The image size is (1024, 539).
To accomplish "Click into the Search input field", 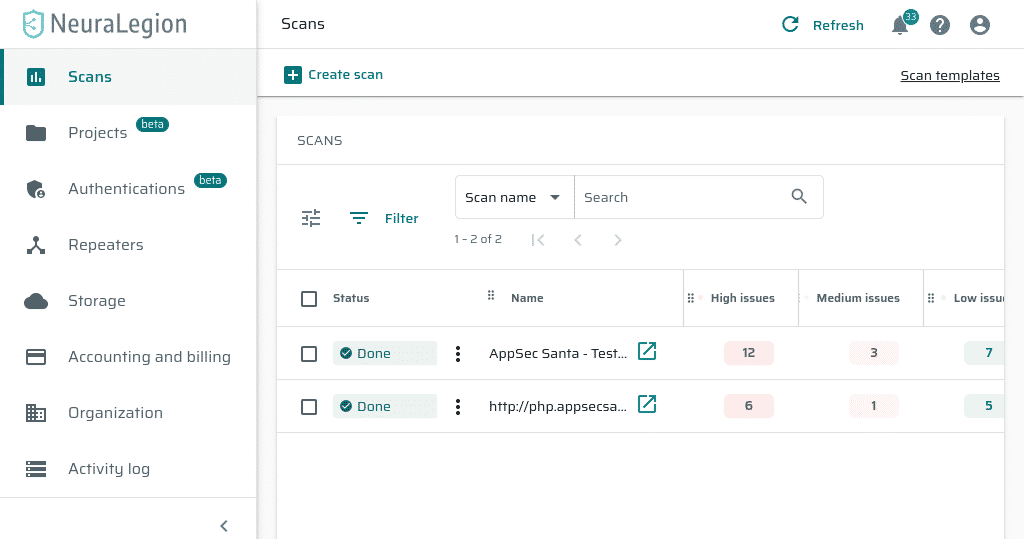I will [x=682, y=197].
